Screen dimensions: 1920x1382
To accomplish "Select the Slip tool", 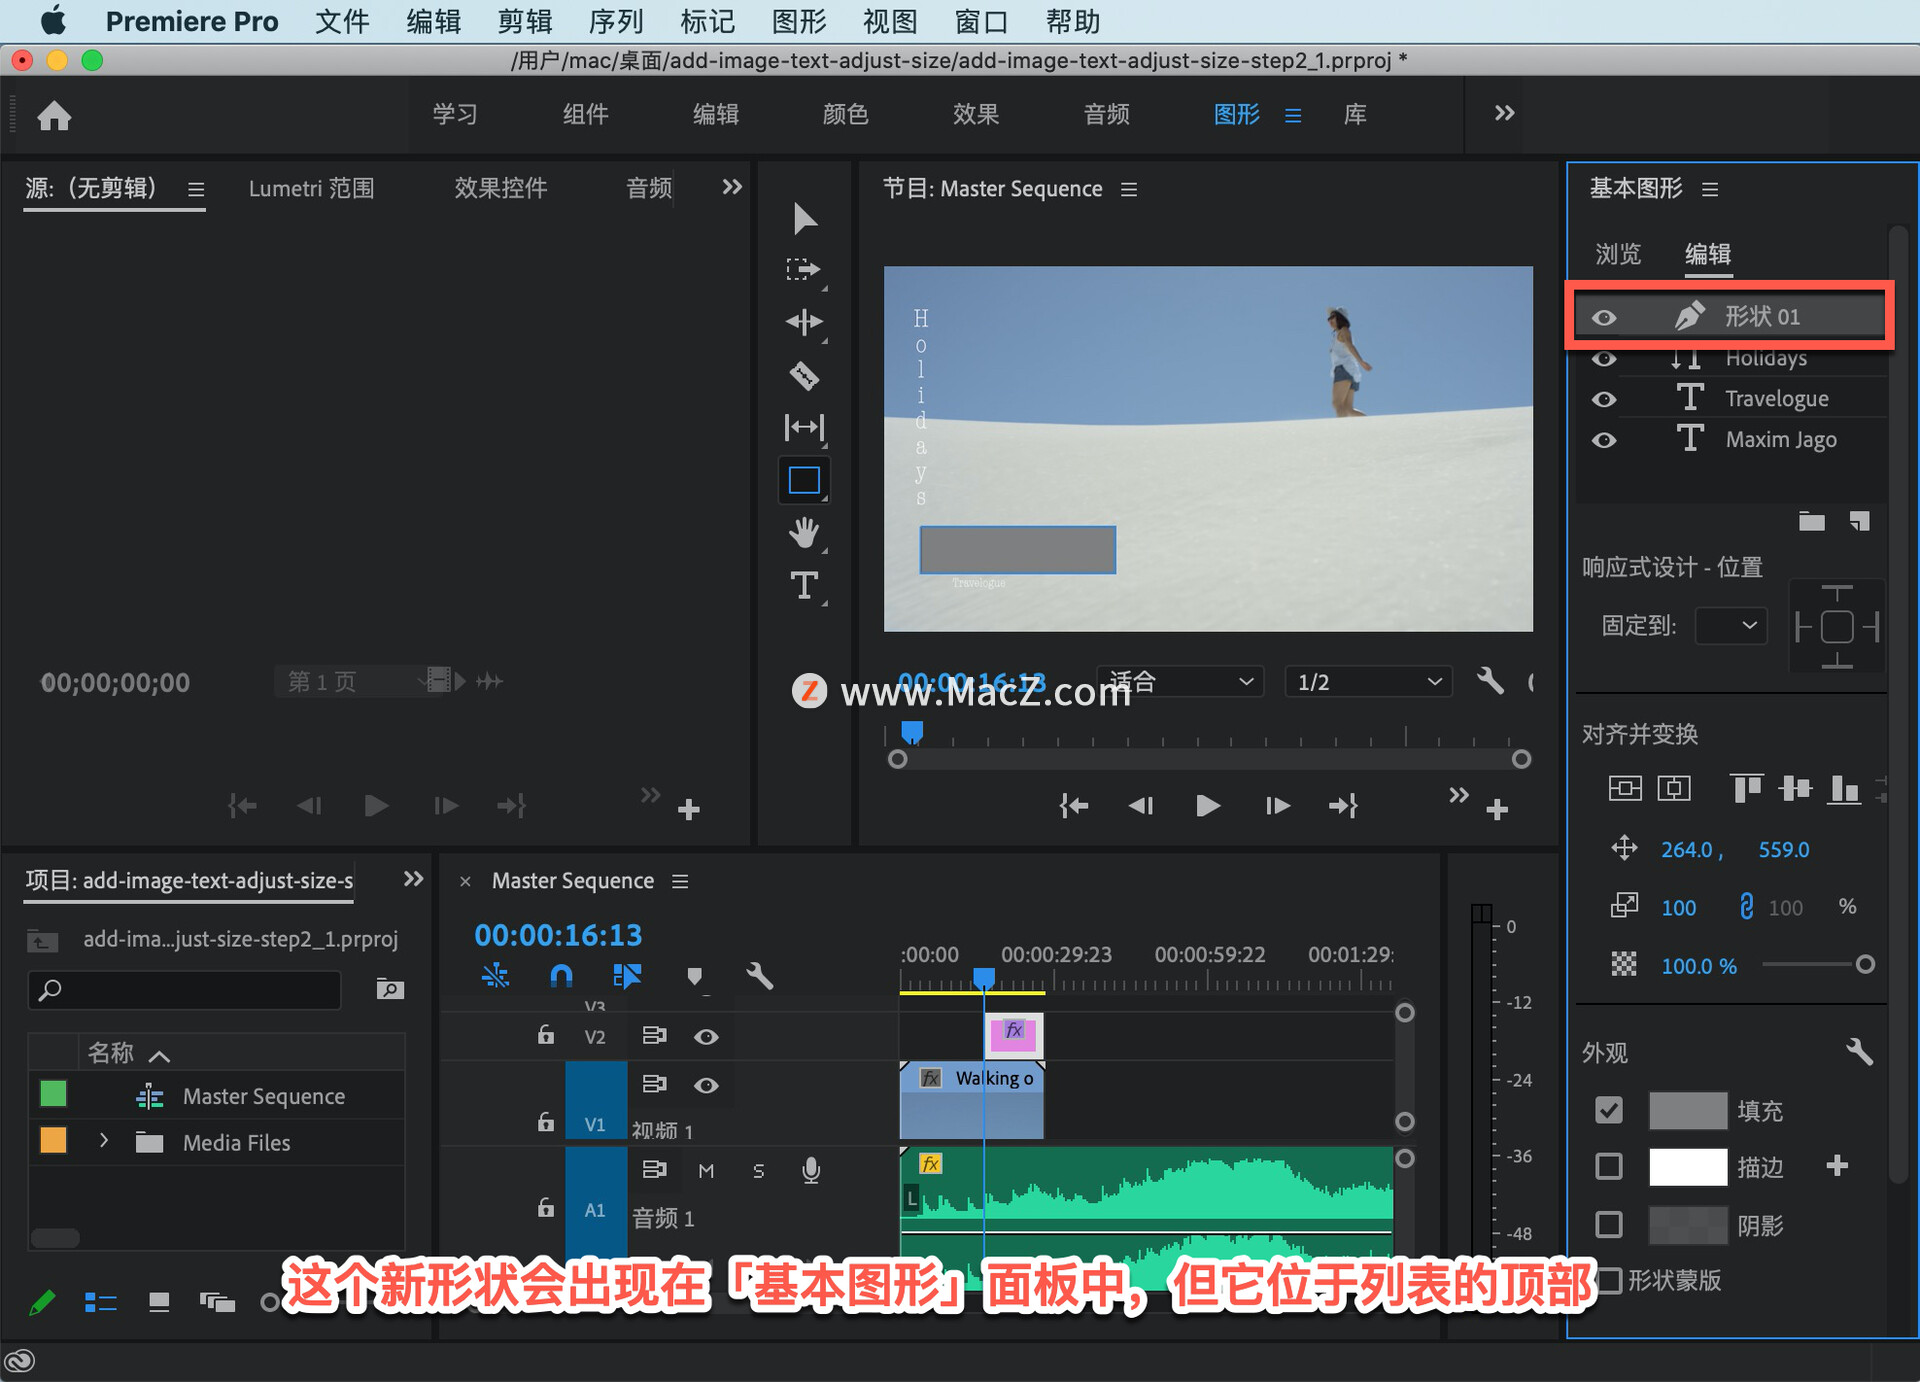I will click(804, 428).
